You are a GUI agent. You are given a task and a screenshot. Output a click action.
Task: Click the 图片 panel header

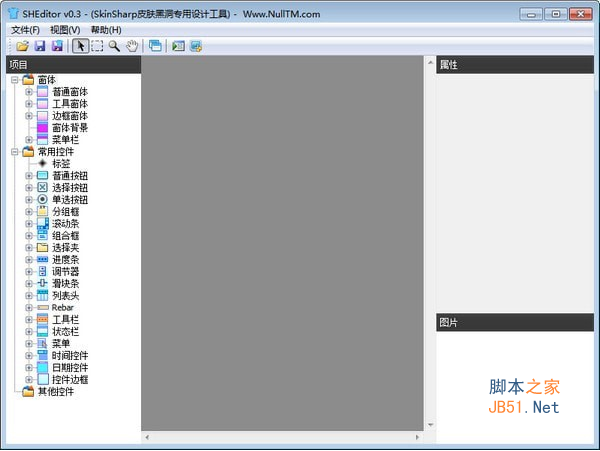(x=515, y=322)
